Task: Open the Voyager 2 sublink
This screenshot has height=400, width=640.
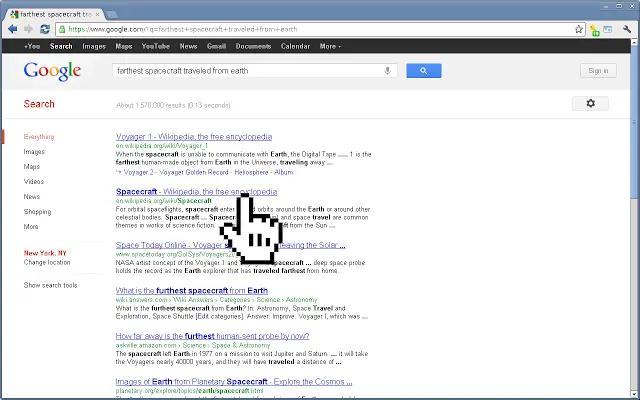Action: pos(137,172)
